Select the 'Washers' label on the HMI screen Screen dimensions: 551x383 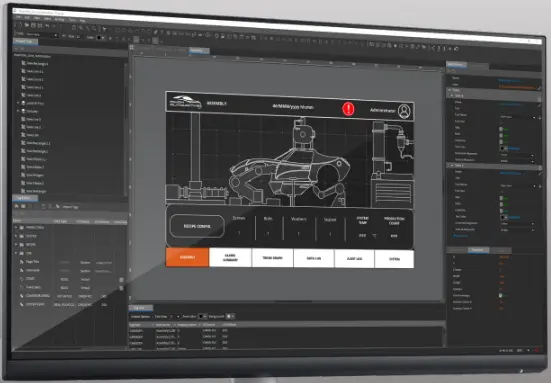click(298, 219)
